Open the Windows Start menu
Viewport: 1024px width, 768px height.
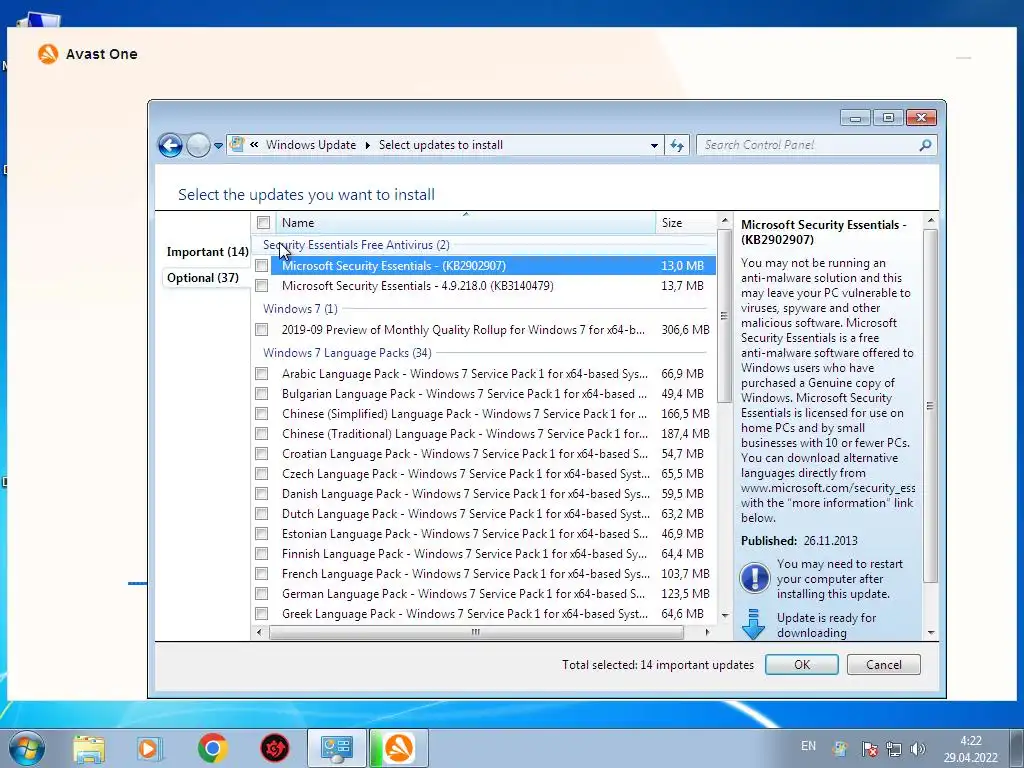pos(27,748)
